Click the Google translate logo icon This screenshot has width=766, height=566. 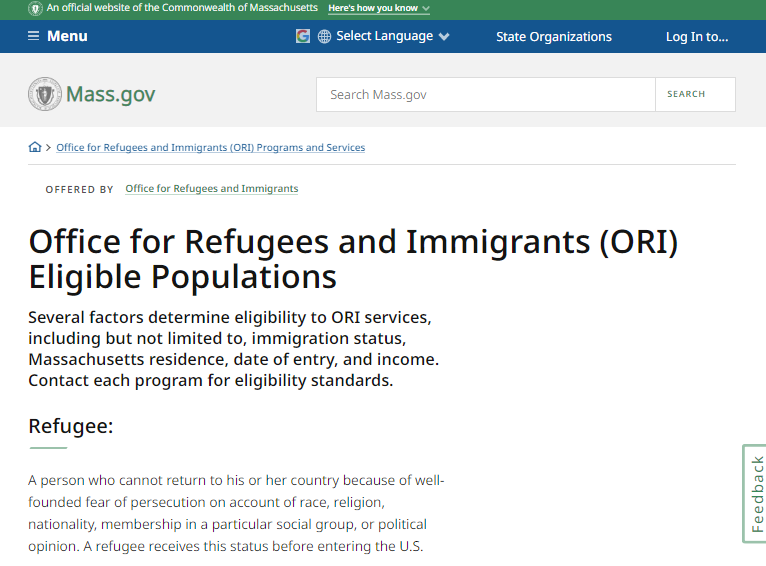(x=303, y=36)
